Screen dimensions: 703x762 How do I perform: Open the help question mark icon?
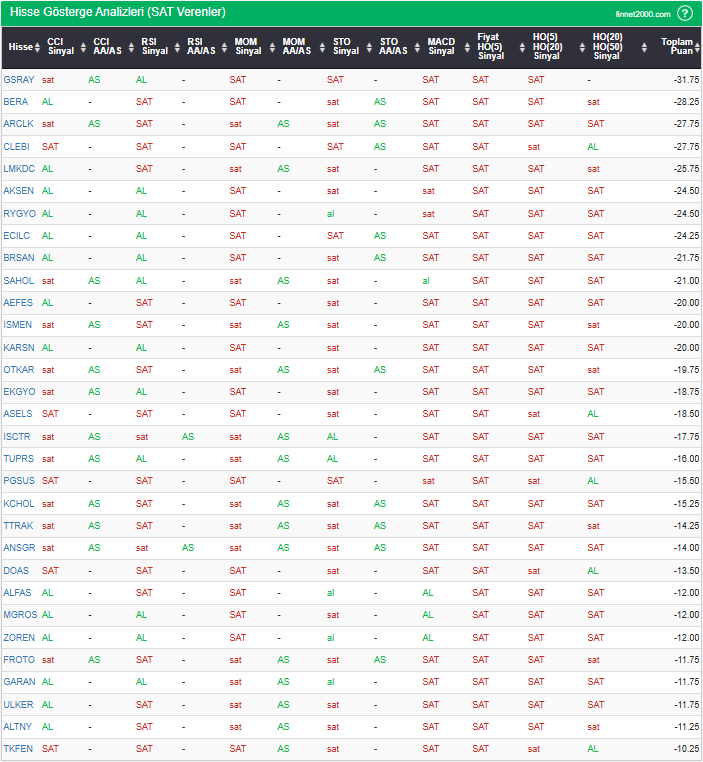(x=685, y=13)
